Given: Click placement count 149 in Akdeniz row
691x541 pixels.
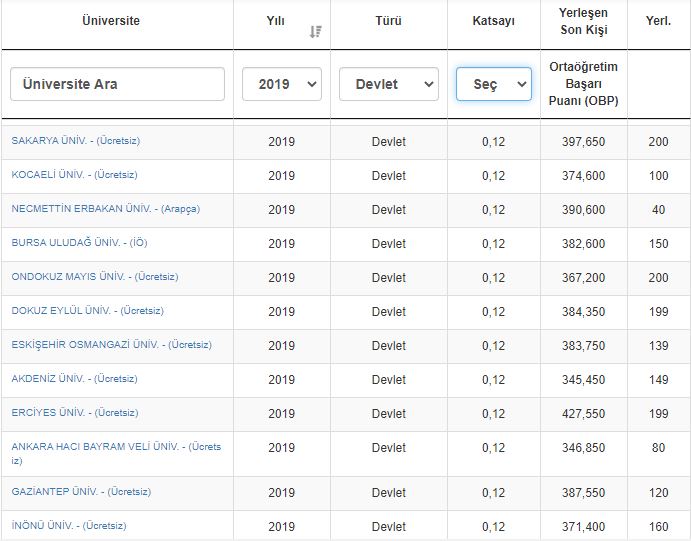Looking at the screenshot, I should tap(658, 379).
